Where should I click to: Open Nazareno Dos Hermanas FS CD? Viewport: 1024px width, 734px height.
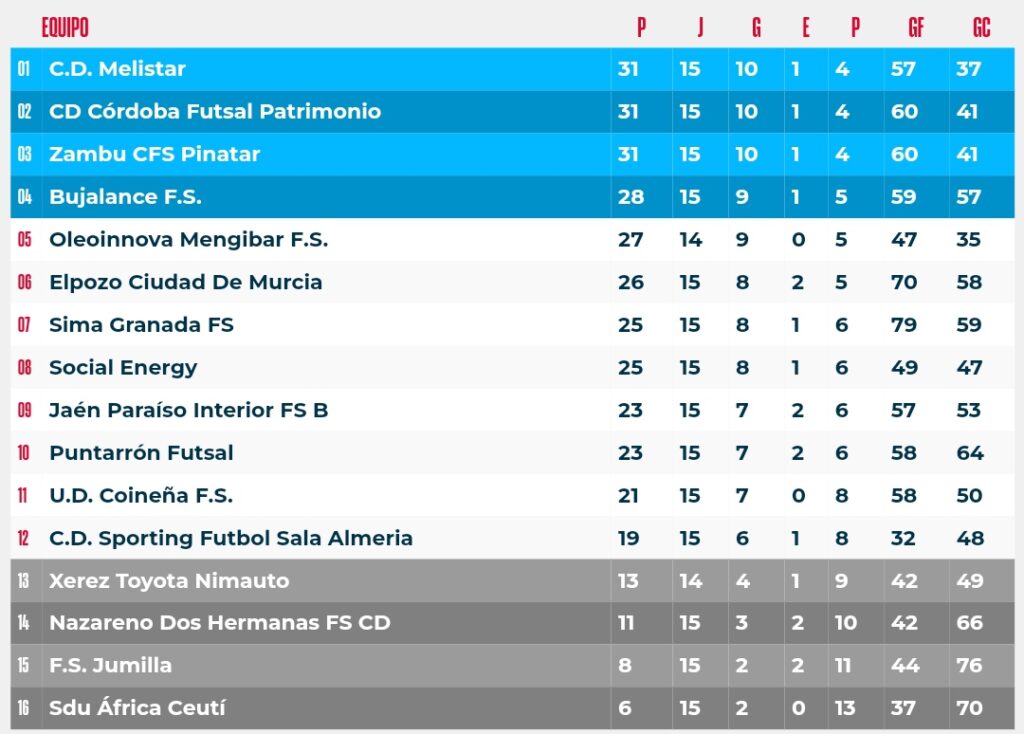click(x=219, y=623)
